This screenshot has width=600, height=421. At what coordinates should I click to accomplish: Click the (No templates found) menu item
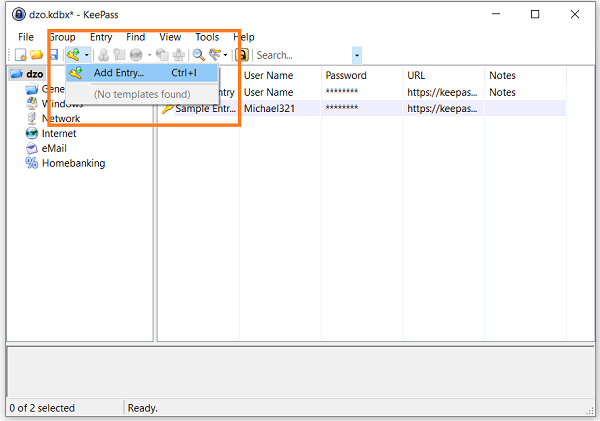(142, 94)
